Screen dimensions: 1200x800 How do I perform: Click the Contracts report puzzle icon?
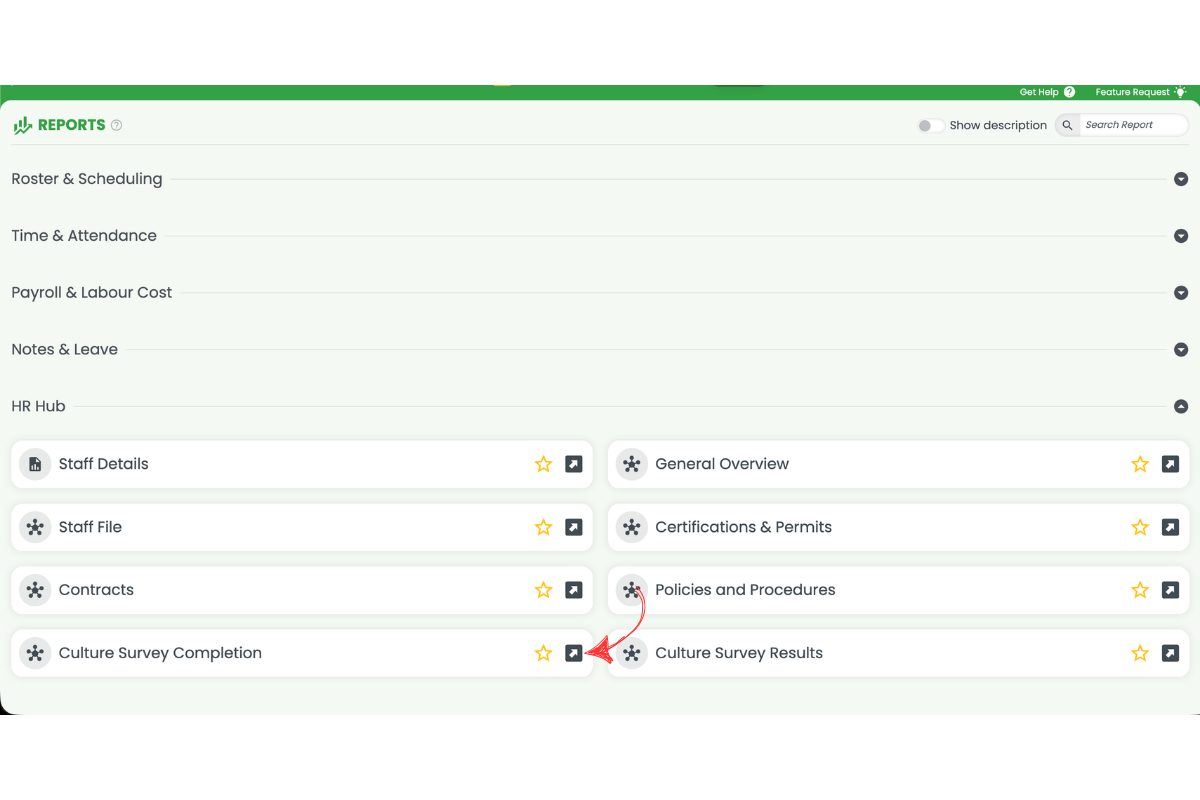(34, 590)
